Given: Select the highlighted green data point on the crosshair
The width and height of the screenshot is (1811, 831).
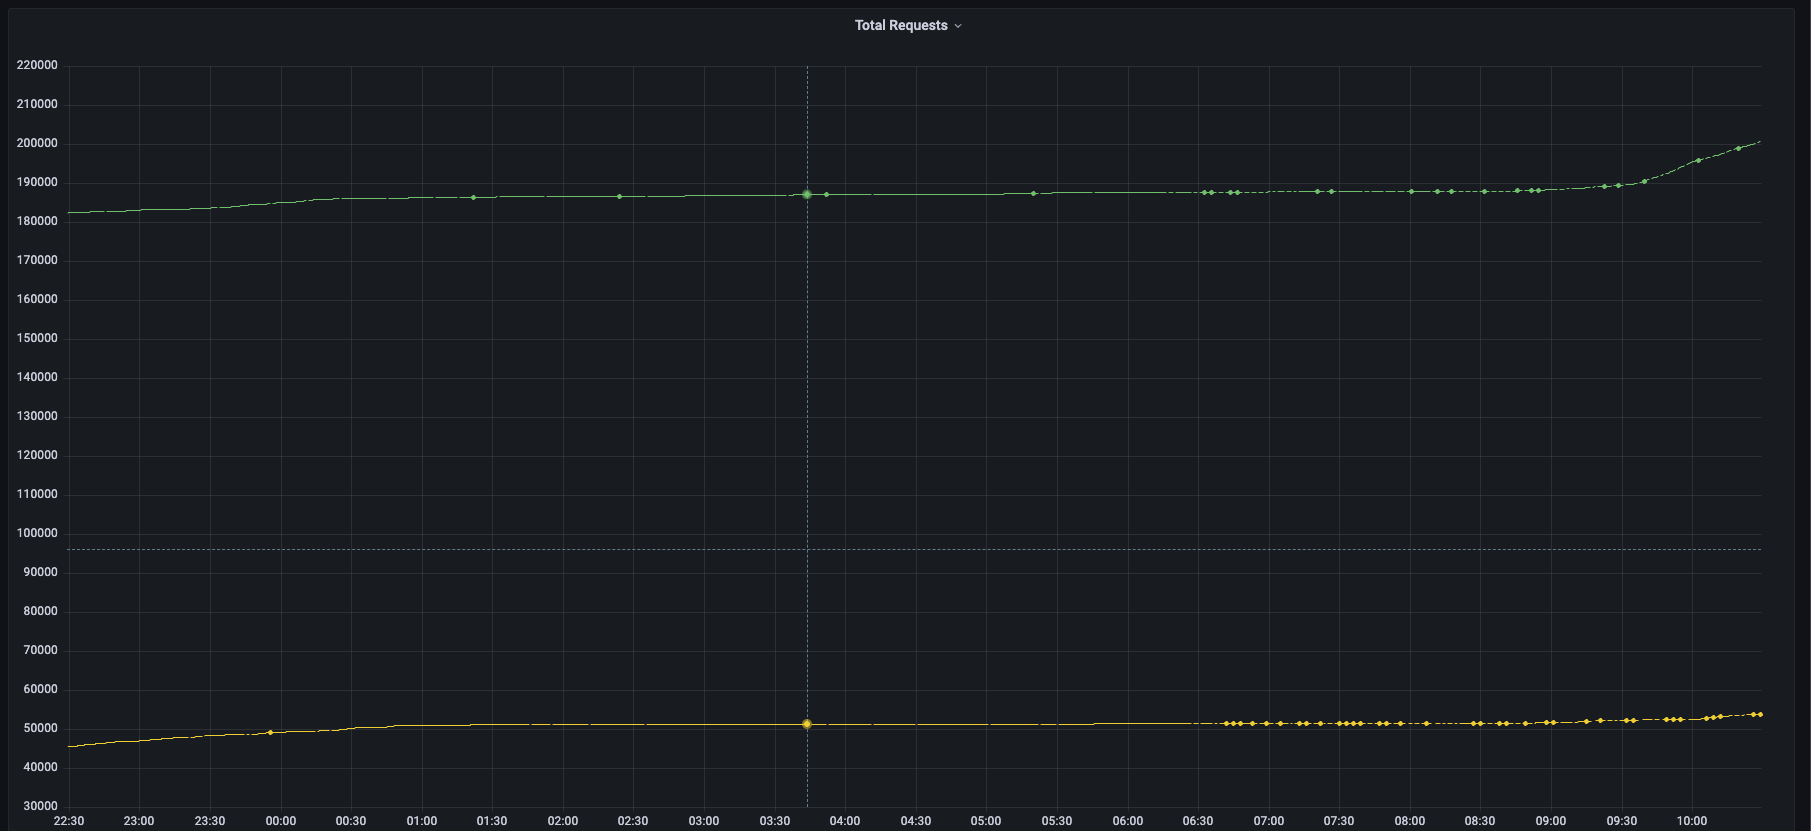Looking at the screenshot, I should pos(807,194).
